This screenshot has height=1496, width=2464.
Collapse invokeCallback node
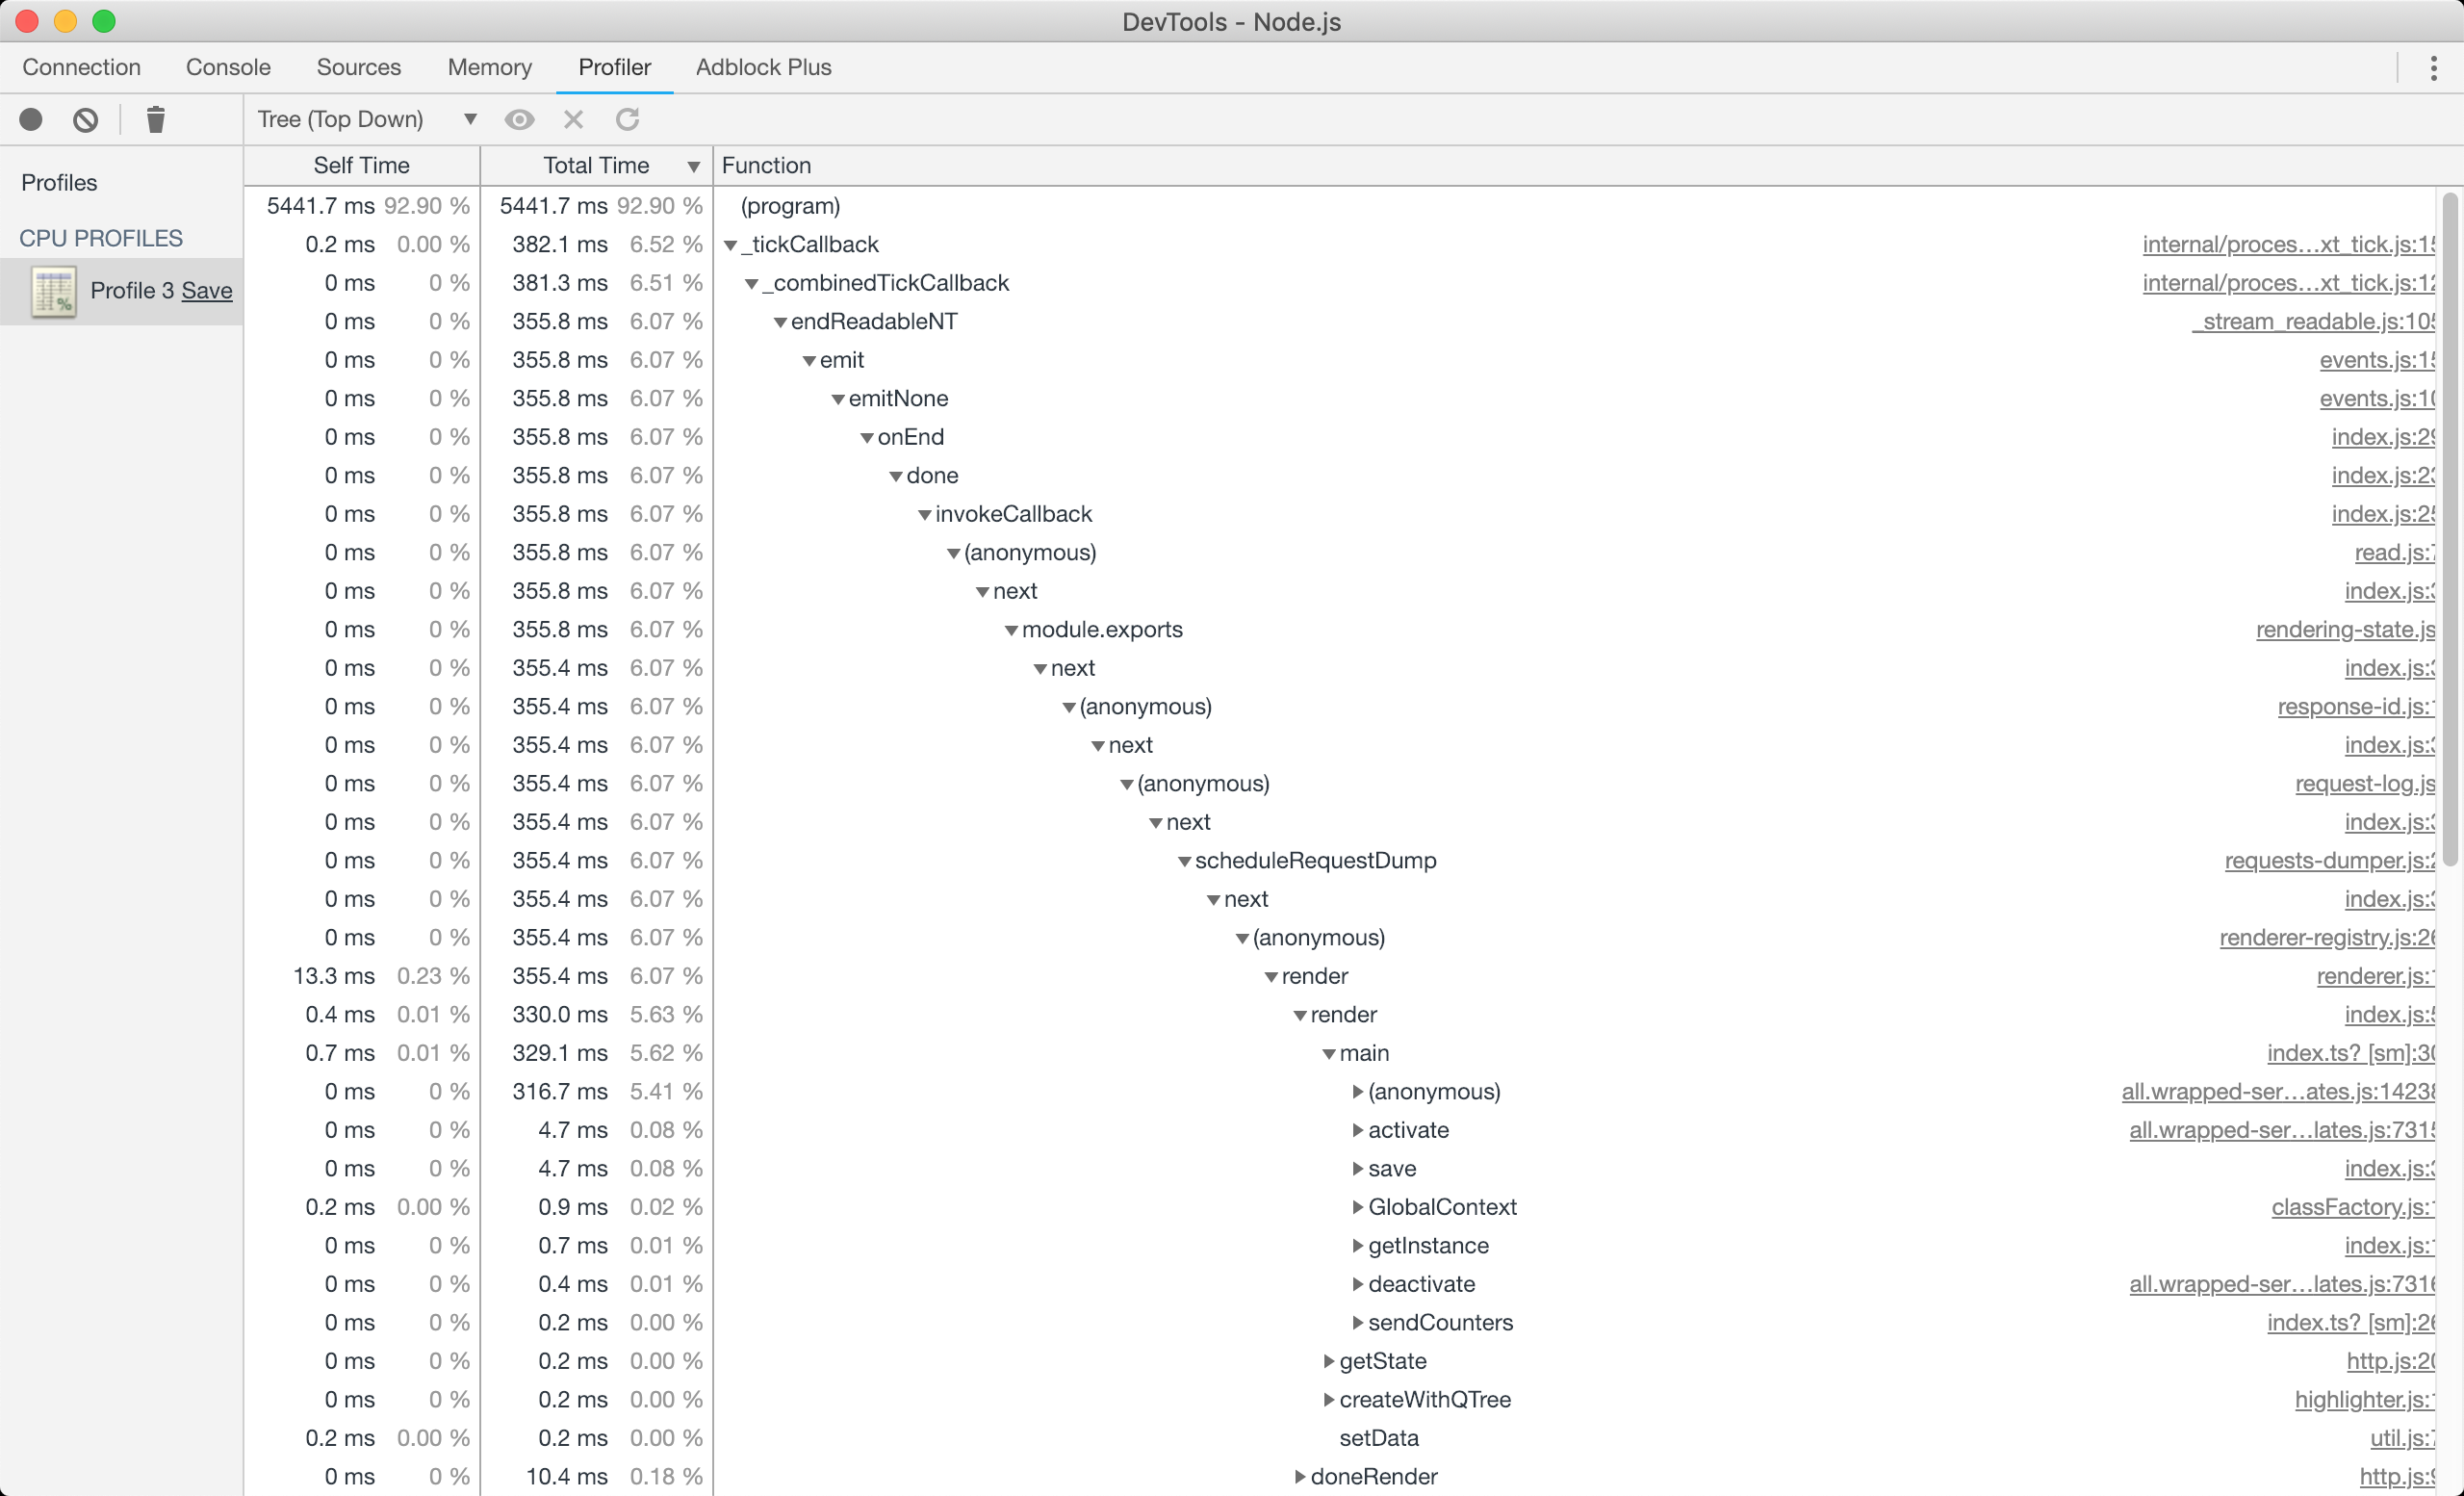click(925, 515)
